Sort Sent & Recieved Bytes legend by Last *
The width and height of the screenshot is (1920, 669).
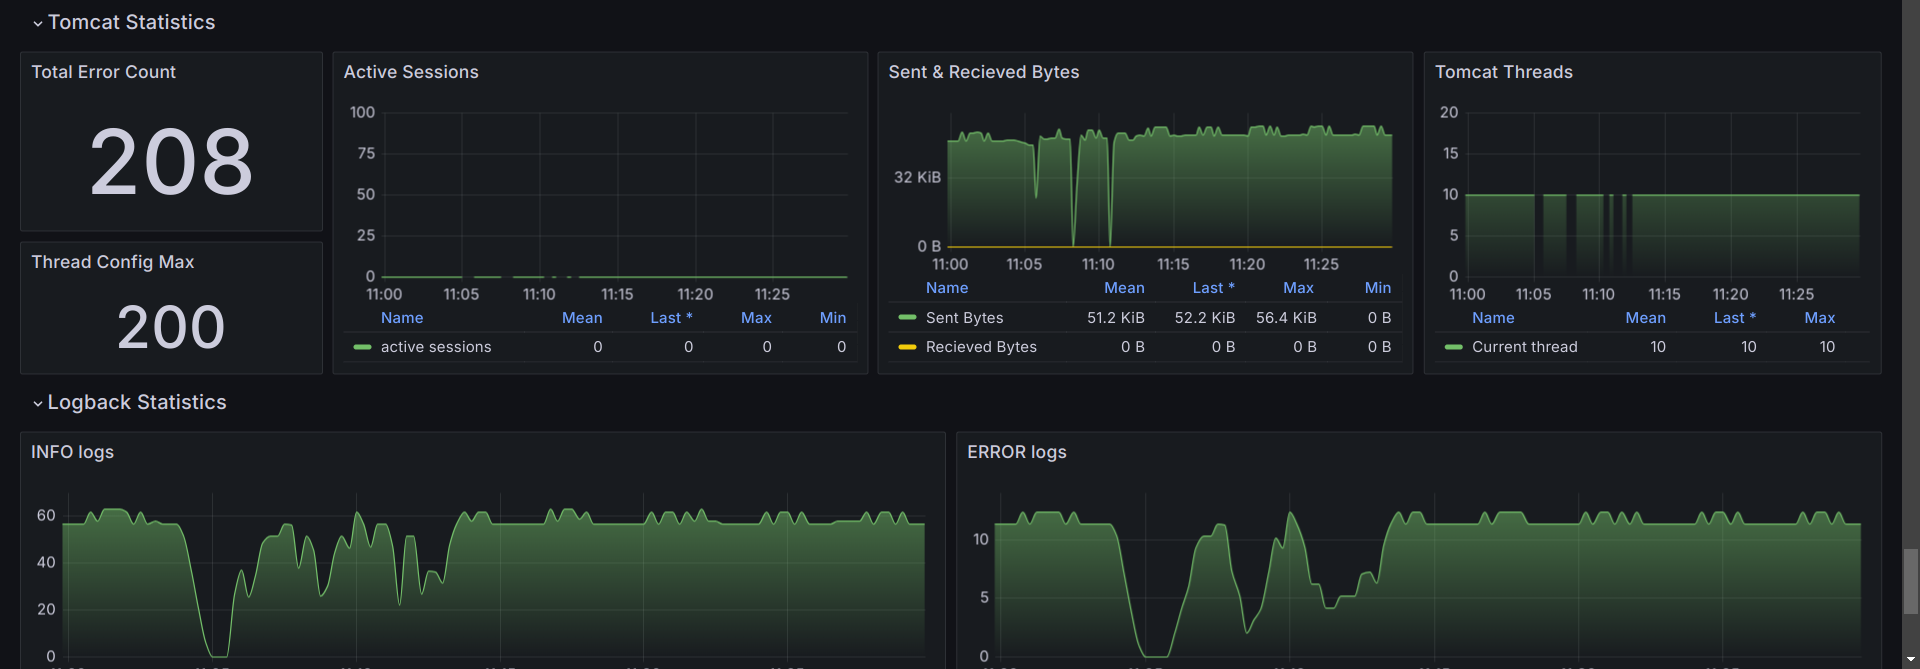tap(1213, 288)
